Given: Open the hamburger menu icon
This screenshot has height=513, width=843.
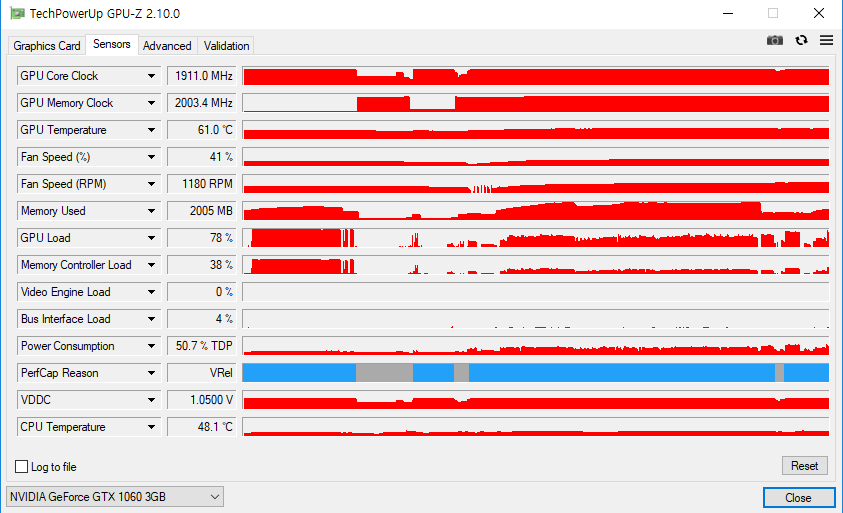Looking at the screenshot, I should tap(826, 40).
